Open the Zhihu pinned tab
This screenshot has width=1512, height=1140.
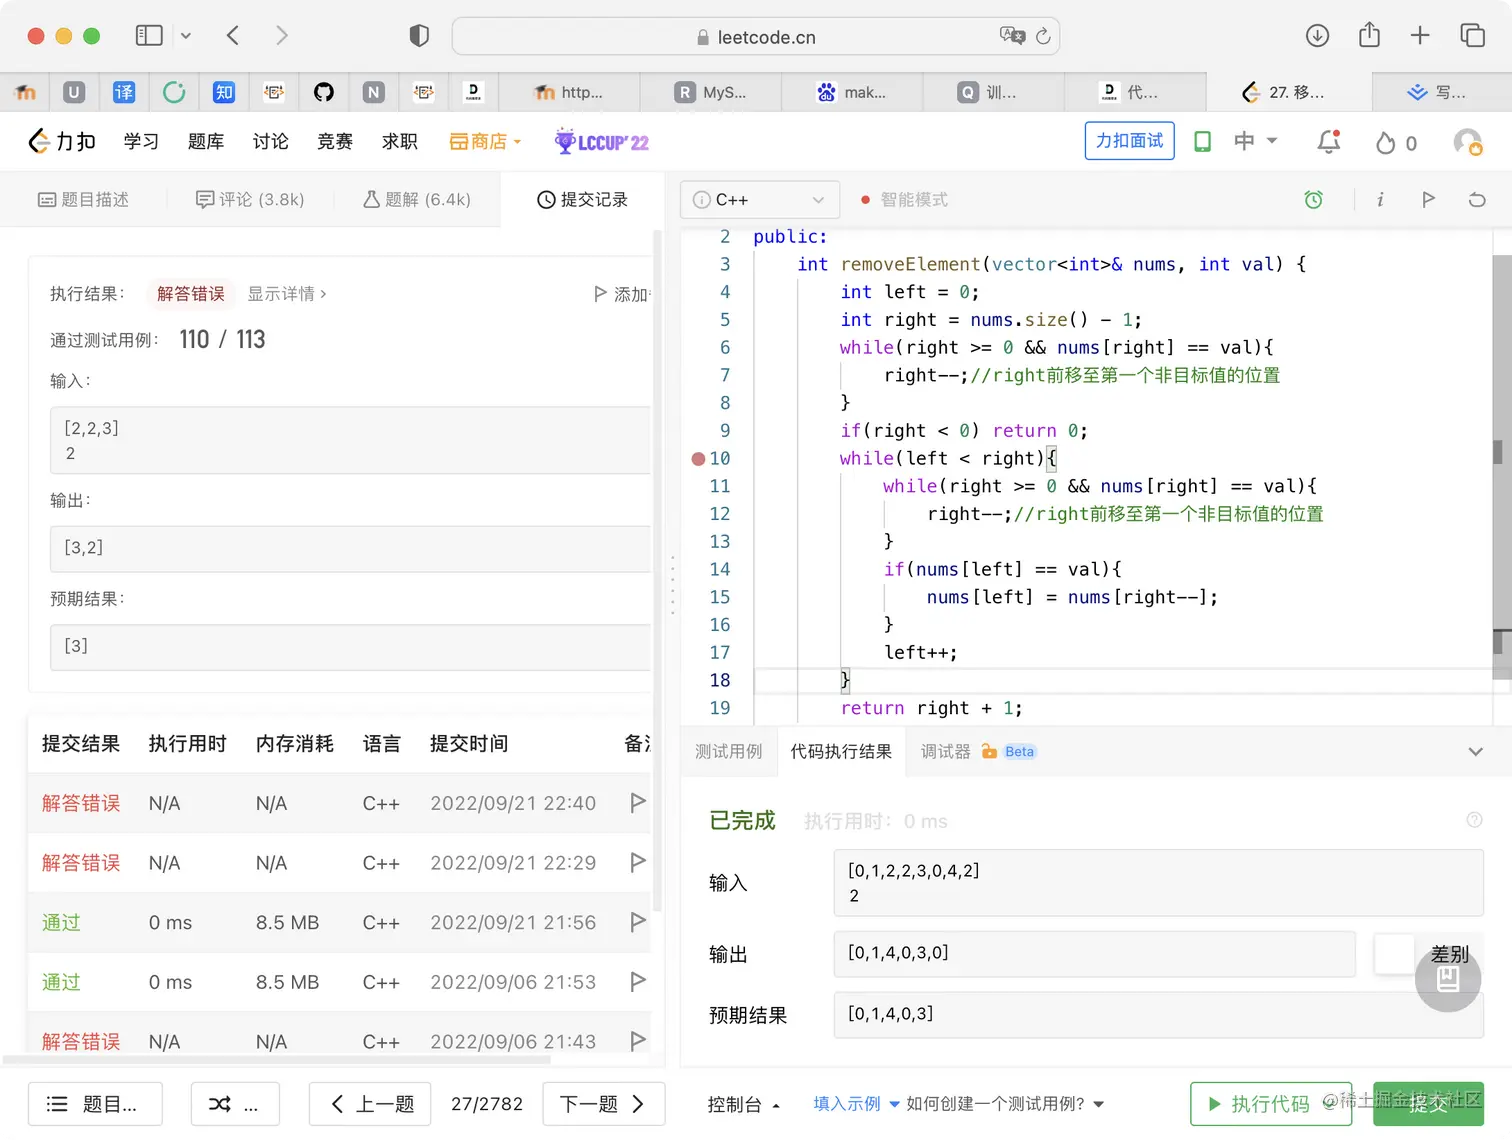point(224,92)
